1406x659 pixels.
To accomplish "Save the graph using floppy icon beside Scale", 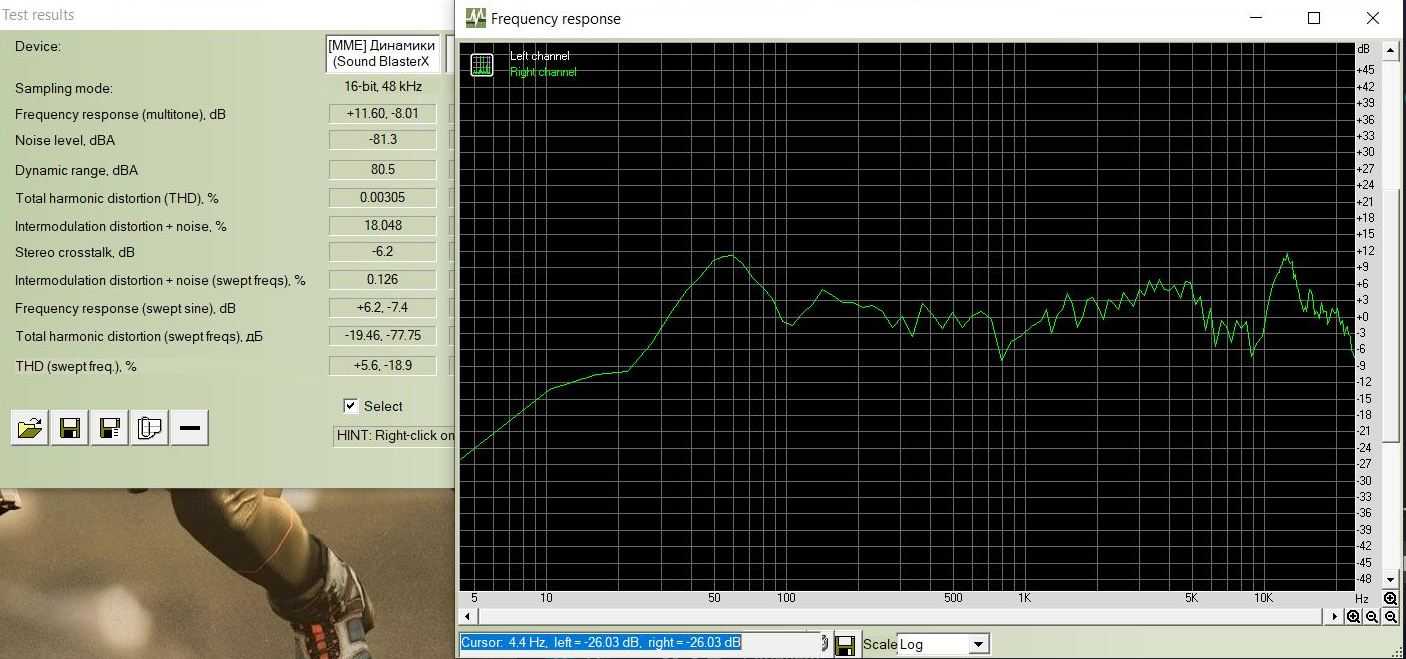I will tap(845, 644).
